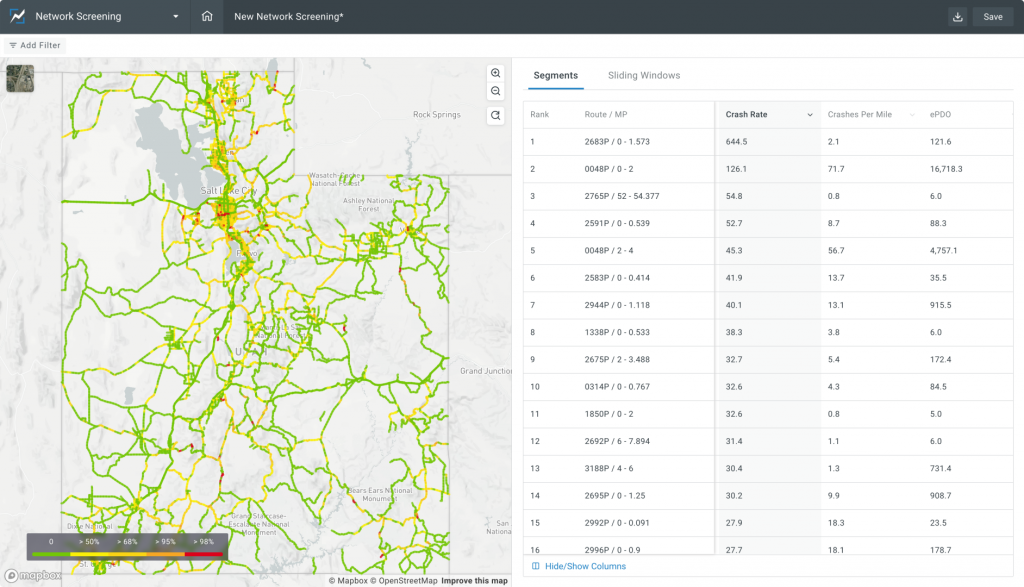
Task: Click the app logo in top-left corner
Action: (x=17, y=17)
